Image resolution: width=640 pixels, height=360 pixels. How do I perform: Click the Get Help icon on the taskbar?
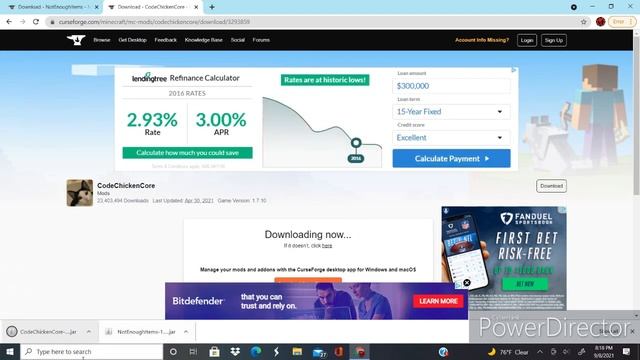(444, 352)
